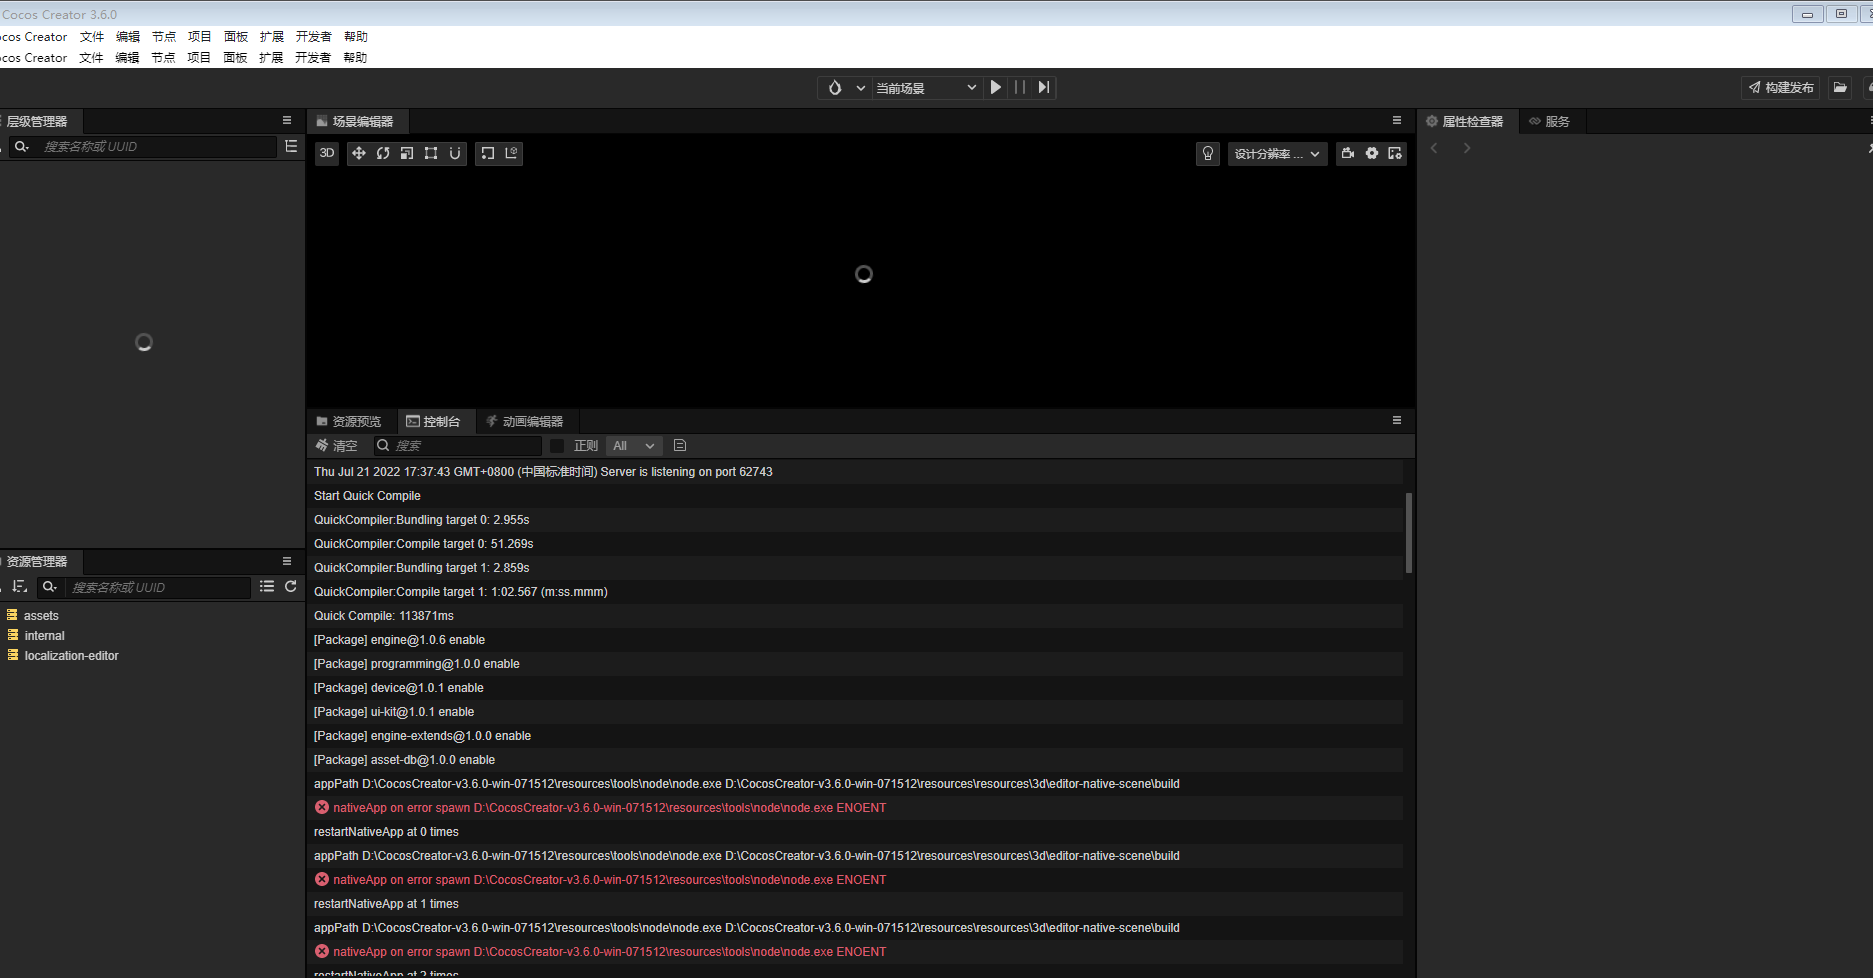Collapse all nodes in hierarchy
The height and width of the screenshot is (978, 1873).
pos(291,146)
